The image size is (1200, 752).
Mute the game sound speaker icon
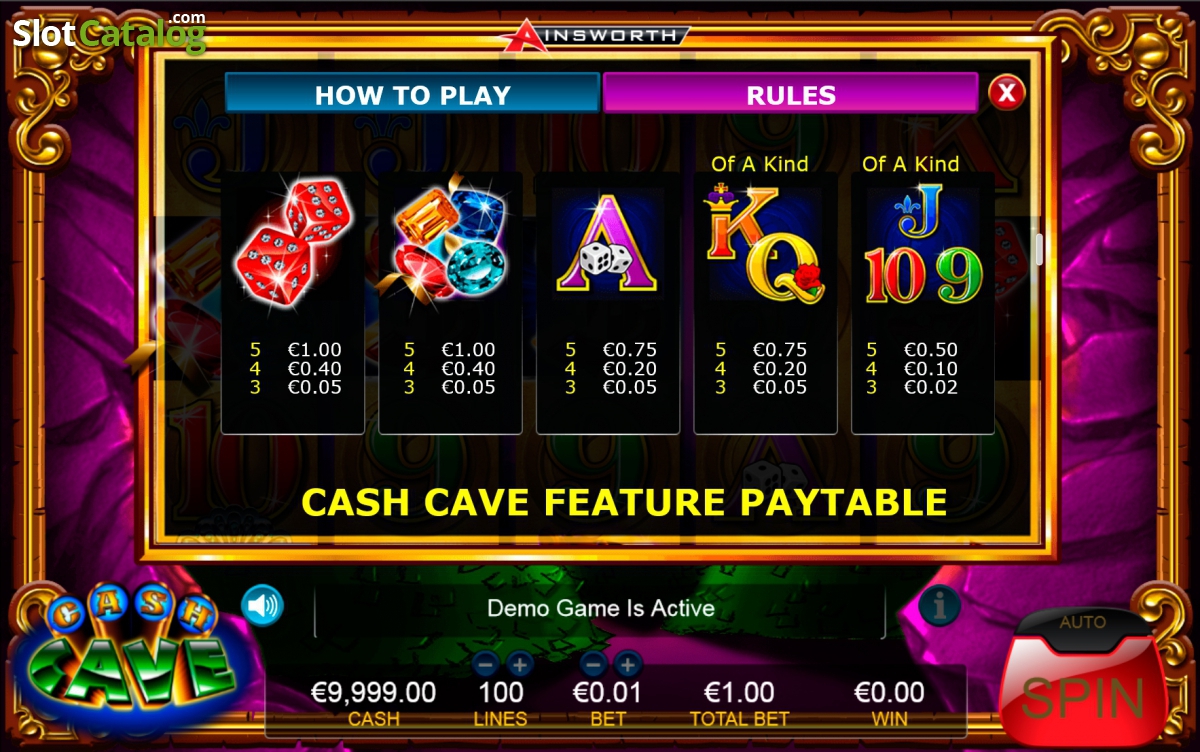262,605
